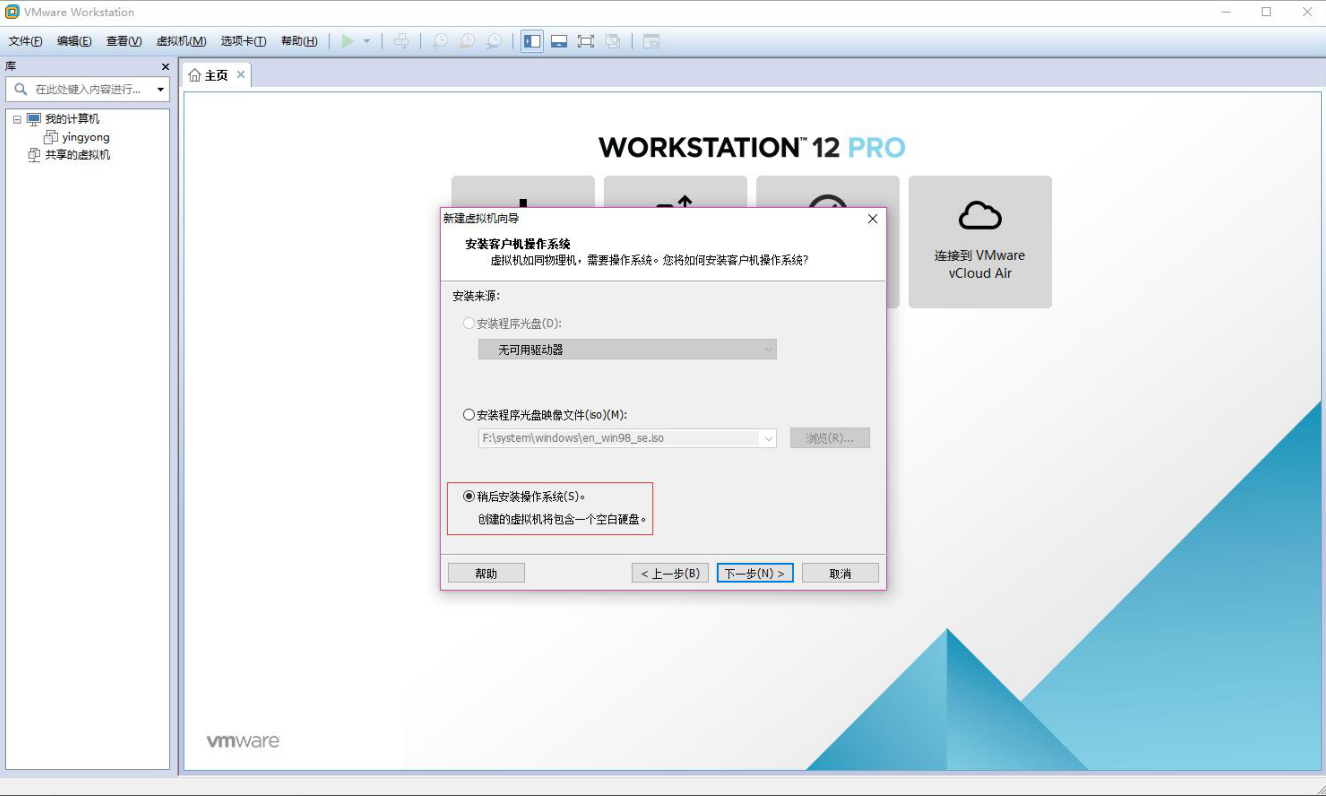The width and height of the screenshot is (1326, 796).
Task: Click the VMware Workstation title bar app icon
Action: pos(12,12)
